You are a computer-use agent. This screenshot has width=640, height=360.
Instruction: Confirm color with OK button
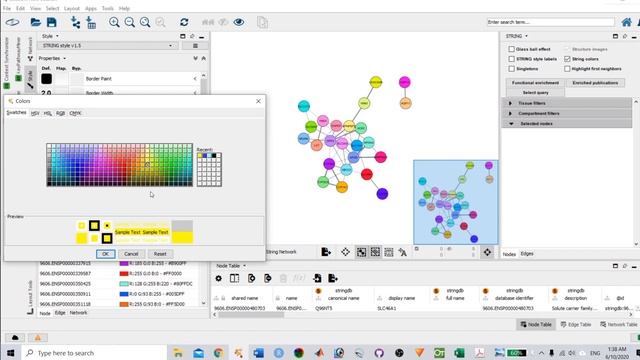[105, 254]
